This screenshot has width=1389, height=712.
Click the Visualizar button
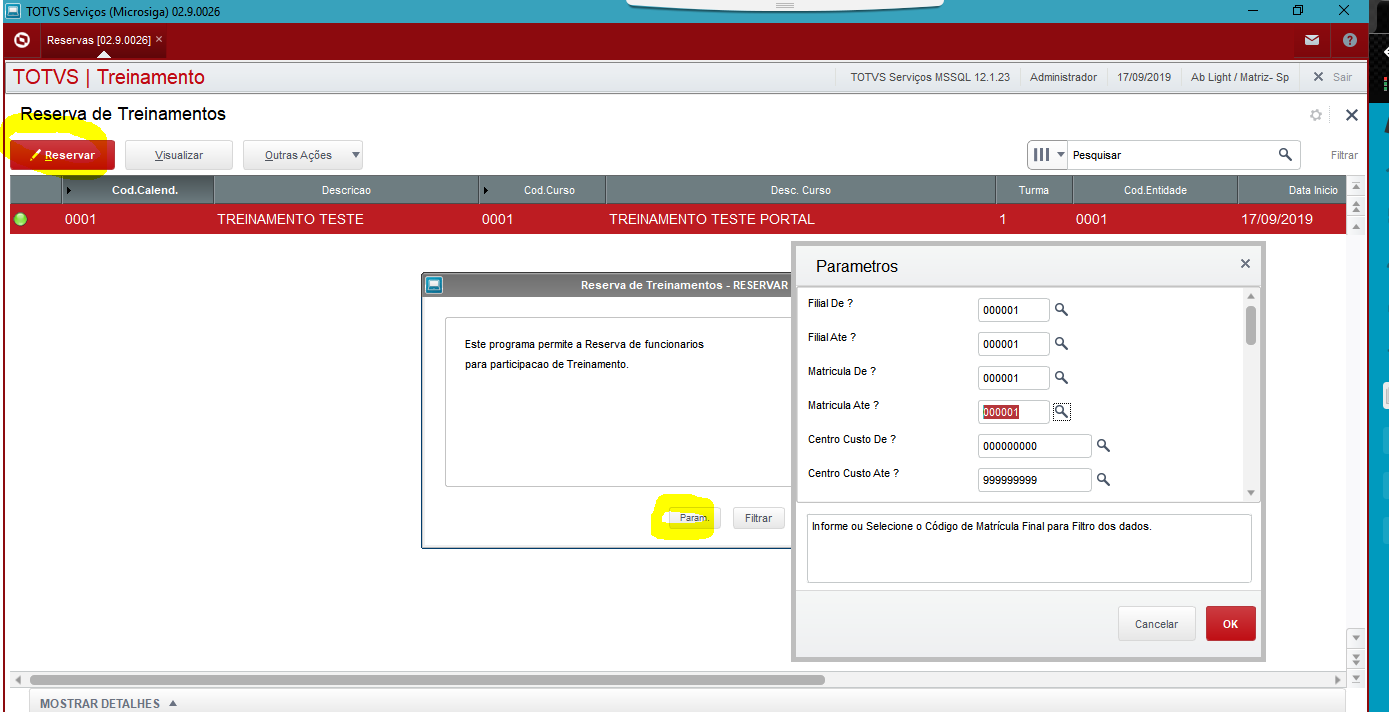point(179,155)
